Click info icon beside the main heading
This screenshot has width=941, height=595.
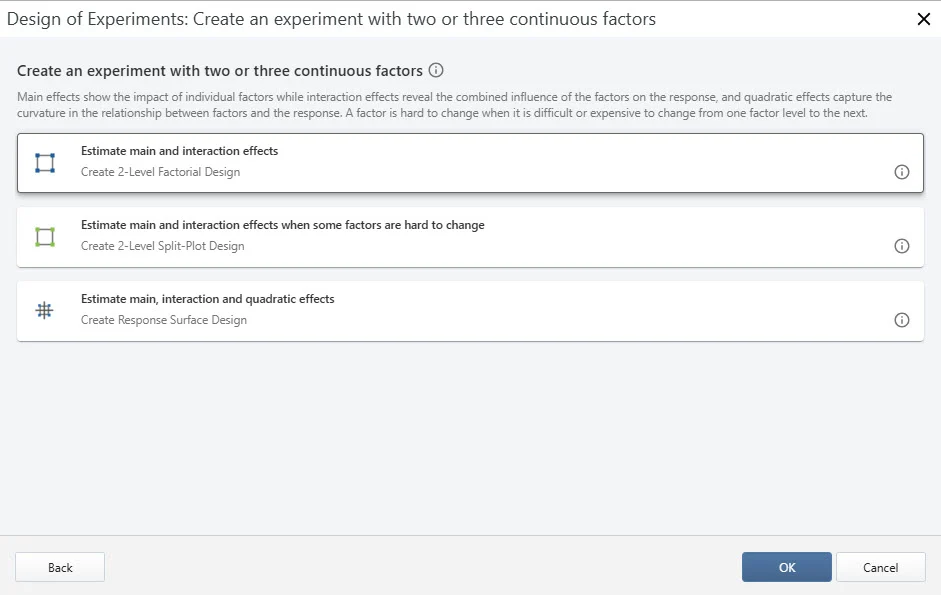pyautogui.click(x=436, y=71)
